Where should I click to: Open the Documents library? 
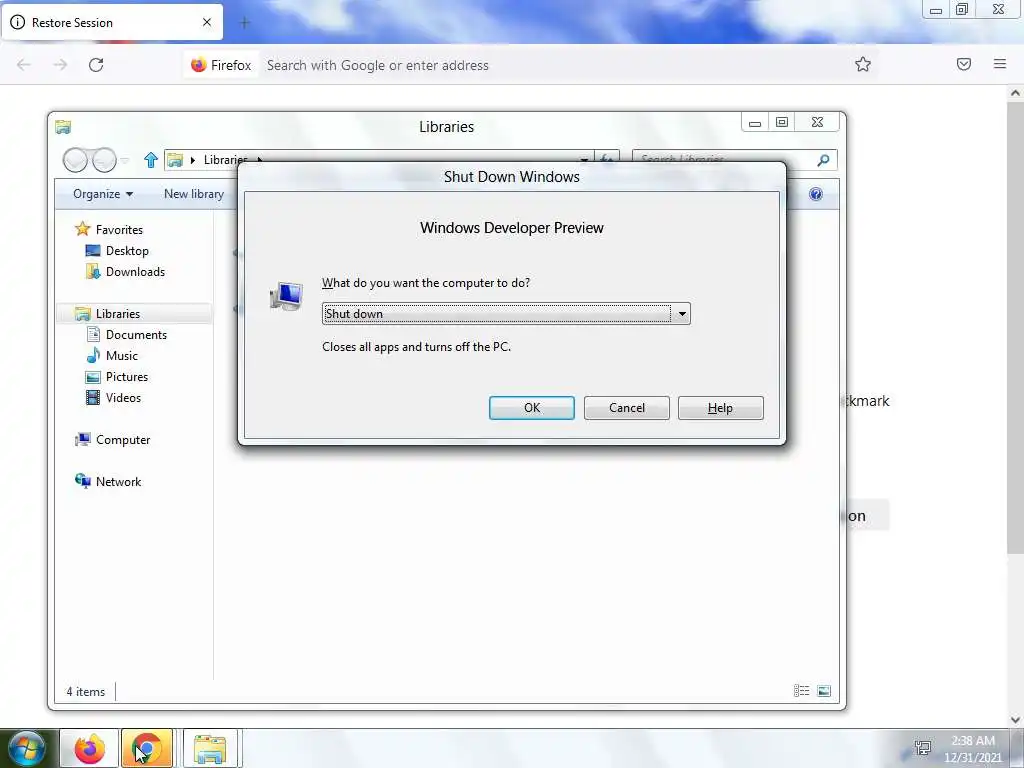127,334
